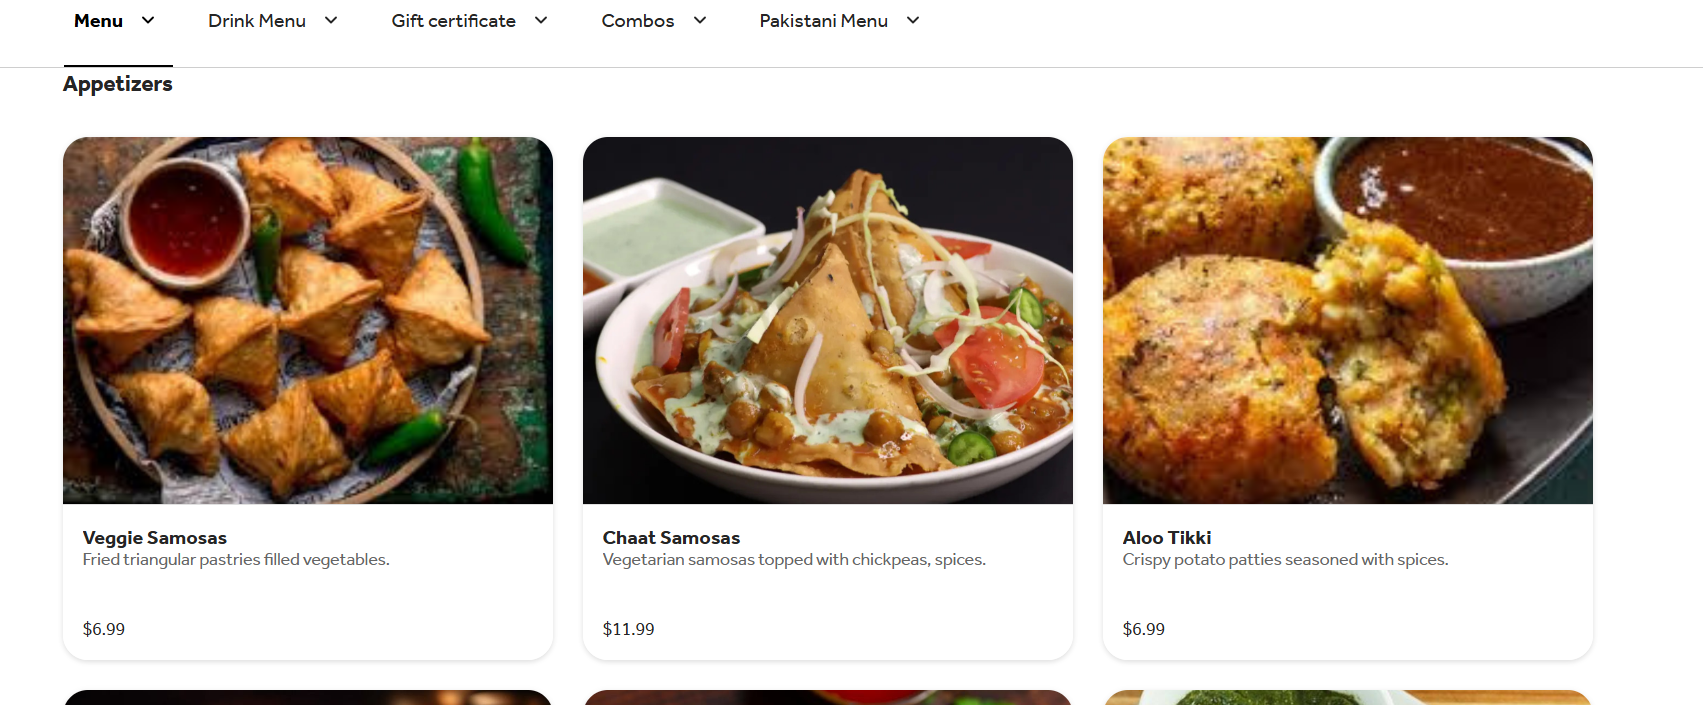Select the $11.99 price for Chaat Samosas

pyautogui.click(x=628, y=629)
